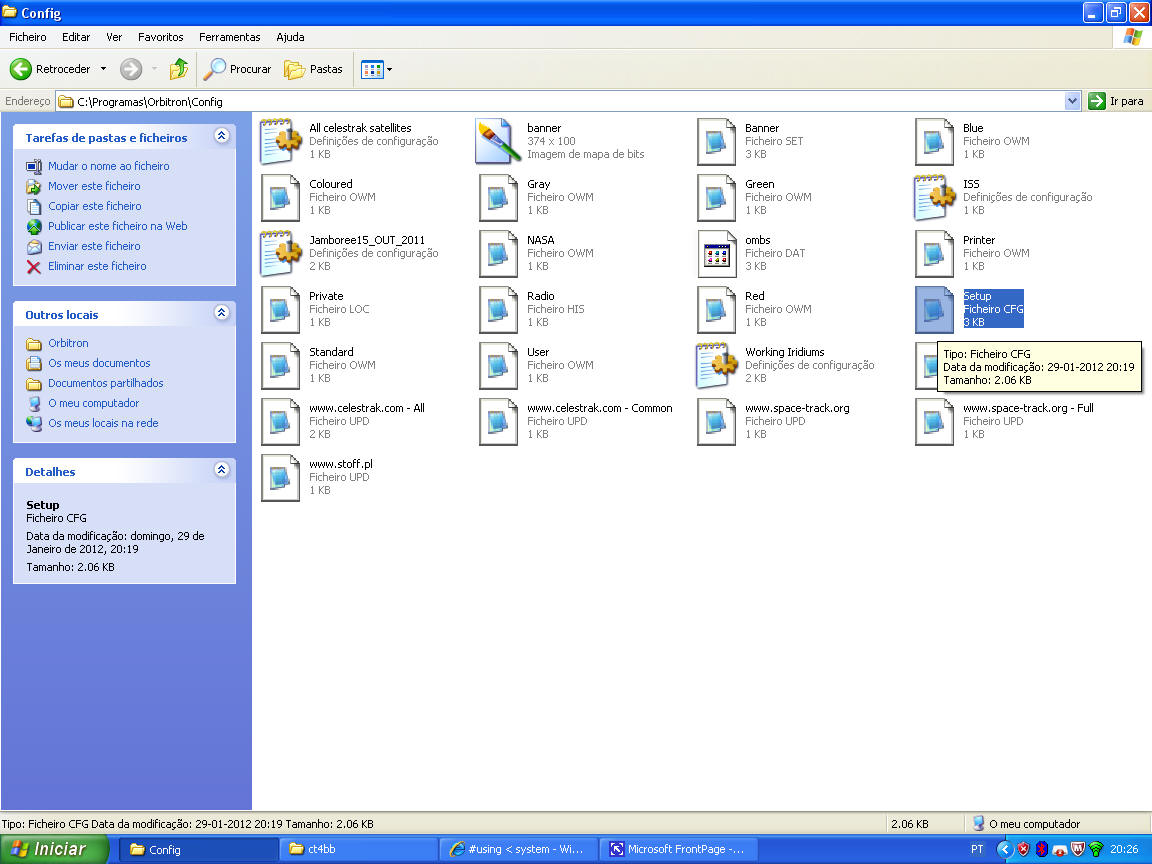Click the address bar path field
This screenshot has width=1152, height=864.
[x=560, y=101]
